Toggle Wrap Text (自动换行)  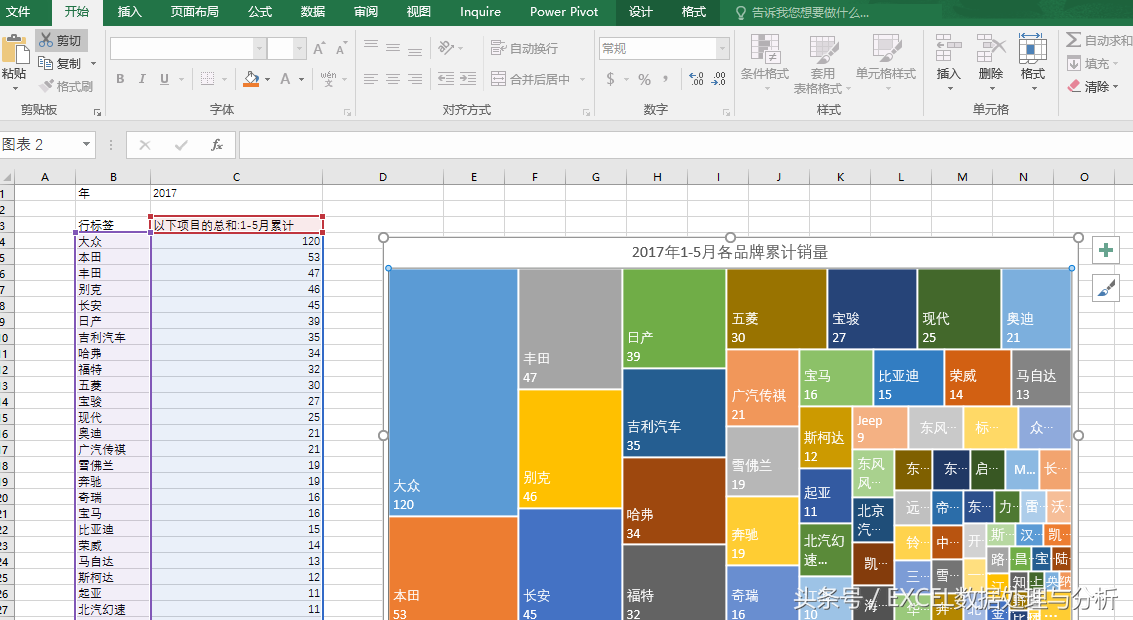coord(525,48)
